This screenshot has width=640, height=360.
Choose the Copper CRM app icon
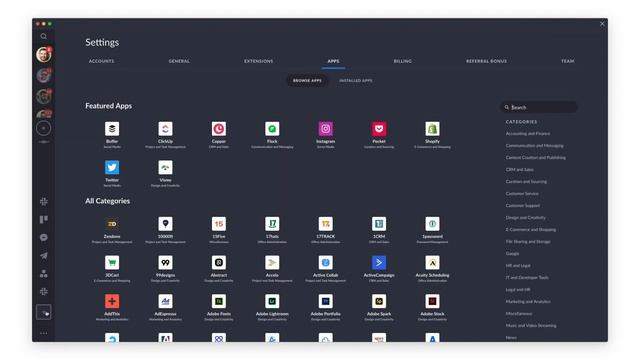coord(219,129)
